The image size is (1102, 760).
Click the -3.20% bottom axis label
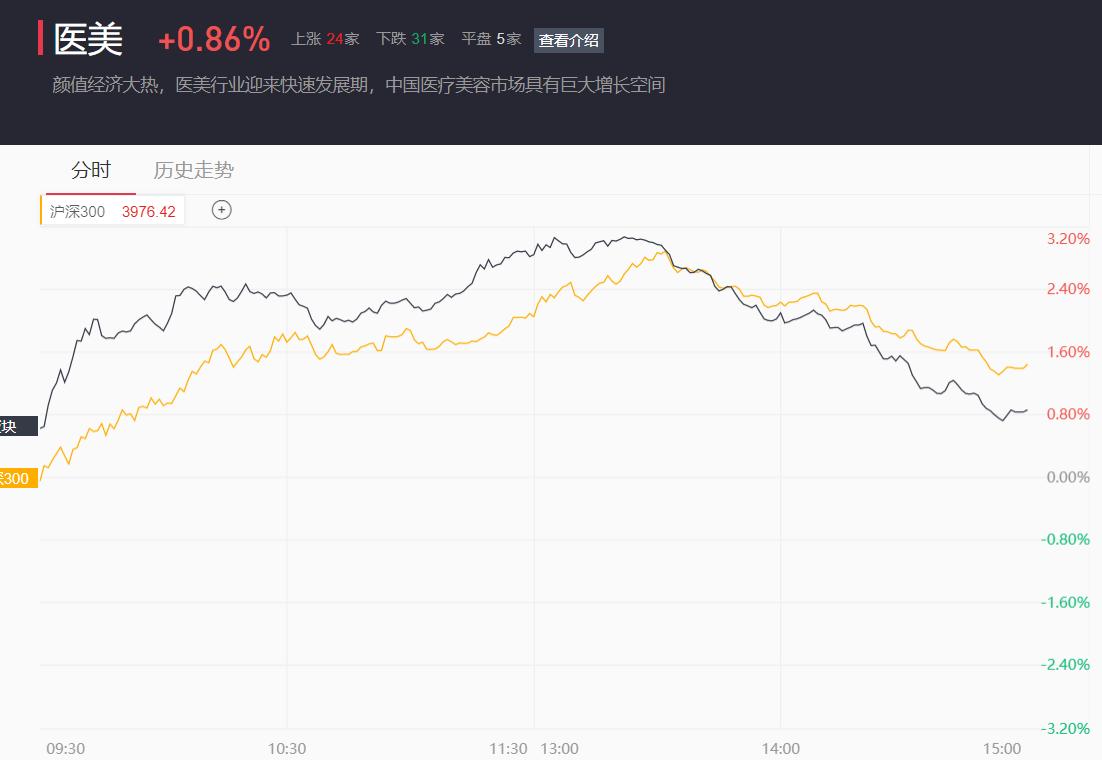1065,728
